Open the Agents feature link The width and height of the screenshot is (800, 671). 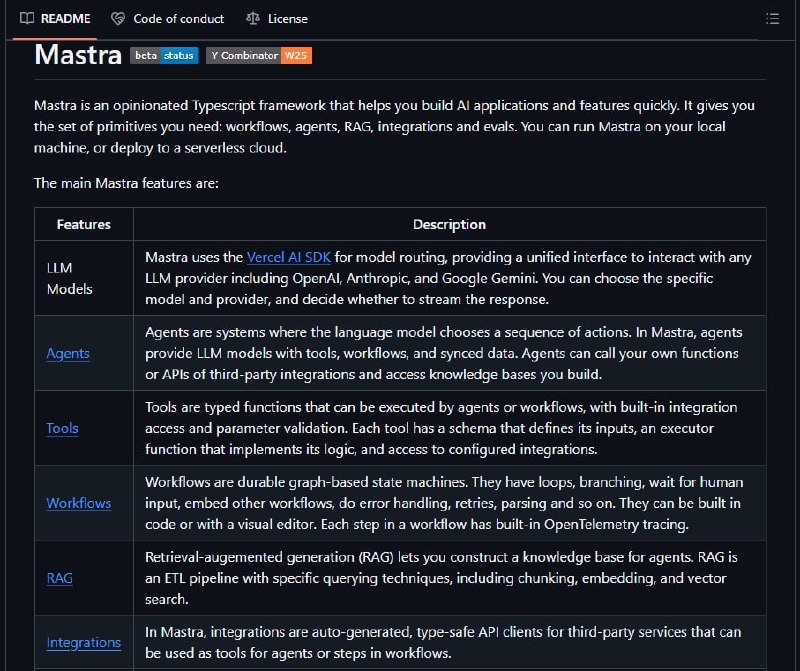pos(68,353)
